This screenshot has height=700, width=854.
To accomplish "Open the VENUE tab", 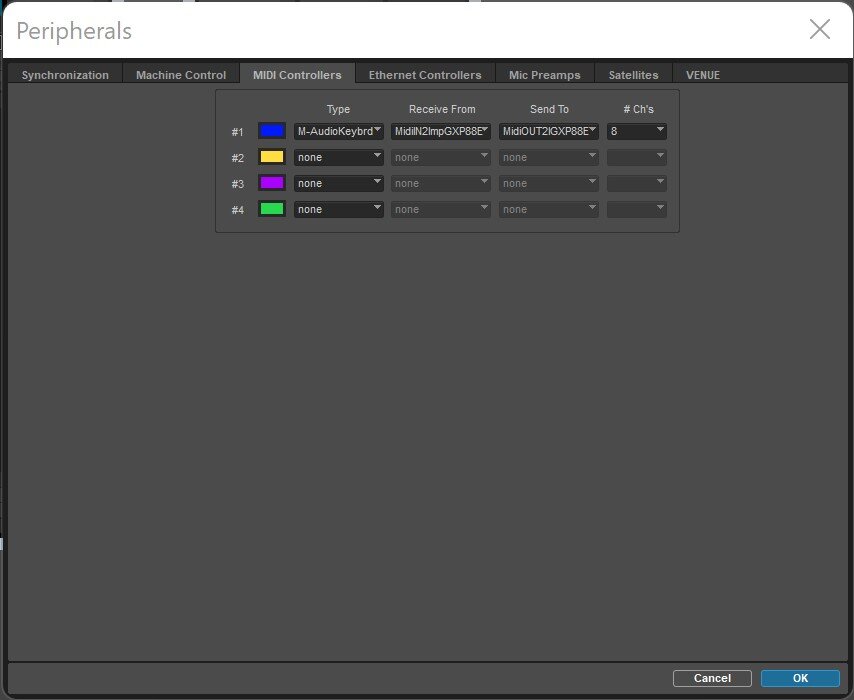I will tap(702, 74).
